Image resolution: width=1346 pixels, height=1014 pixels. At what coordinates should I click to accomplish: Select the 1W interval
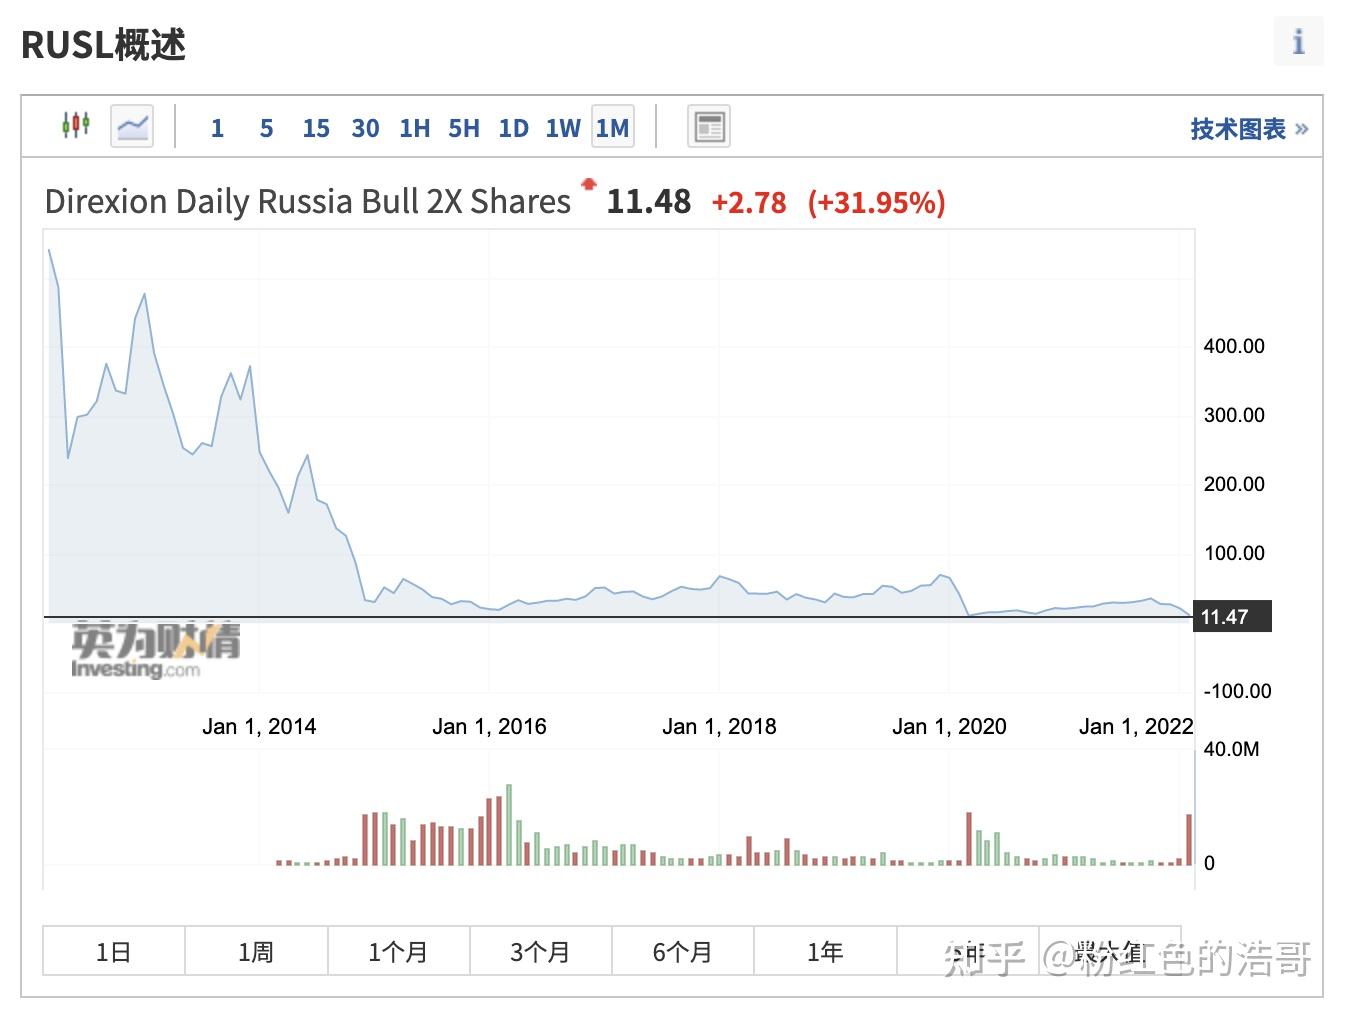[x=563, y=128]
